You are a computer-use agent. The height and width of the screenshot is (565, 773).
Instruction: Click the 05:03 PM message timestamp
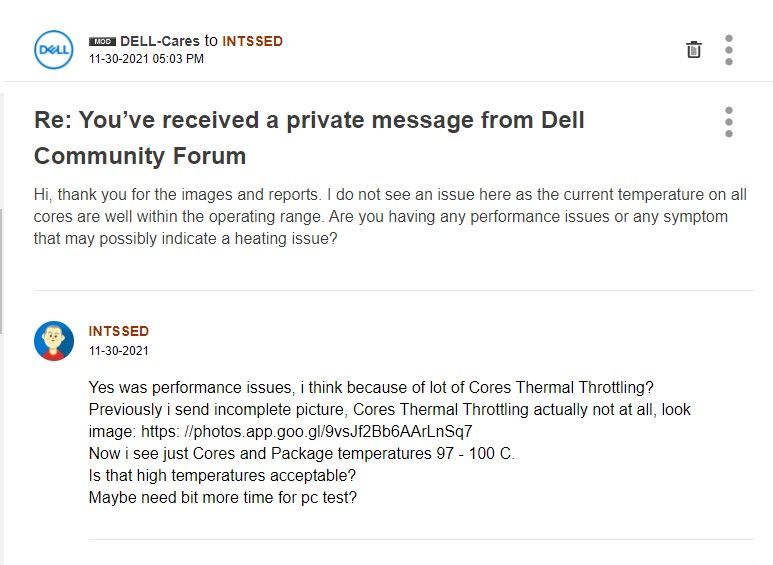point(146,59)
